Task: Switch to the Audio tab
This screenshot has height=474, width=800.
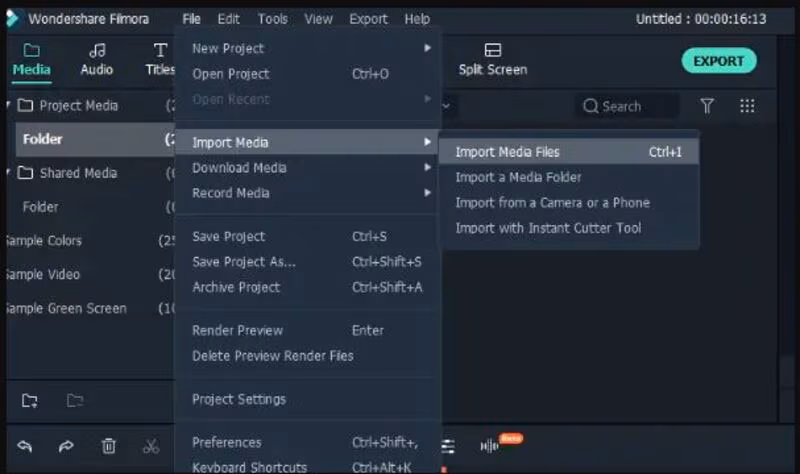Action: (97, 60)
